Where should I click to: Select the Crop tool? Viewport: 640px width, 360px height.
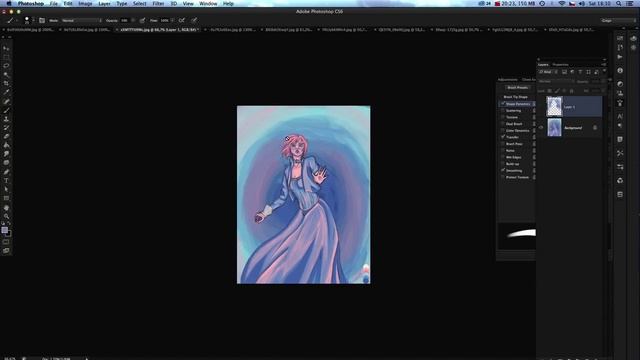(6, 83)
